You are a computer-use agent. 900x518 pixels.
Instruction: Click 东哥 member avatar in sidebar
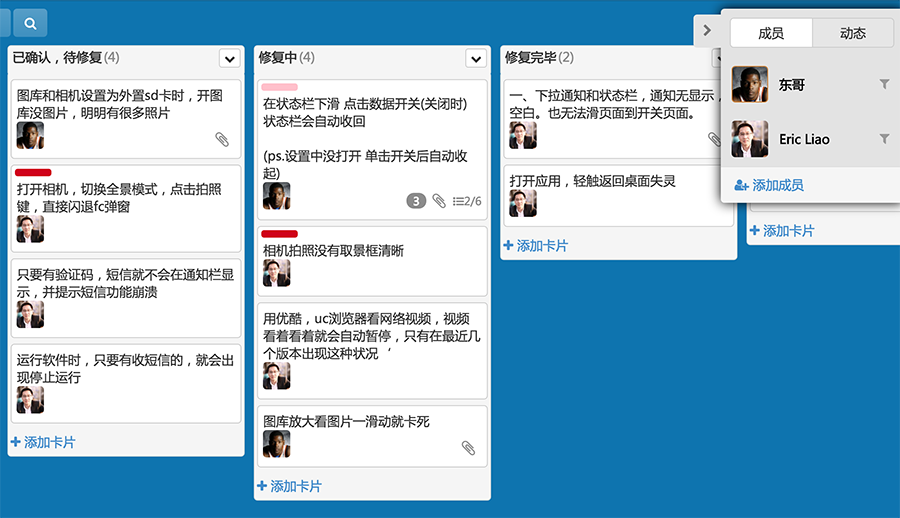pyautogui.click(x=750, y=84)
